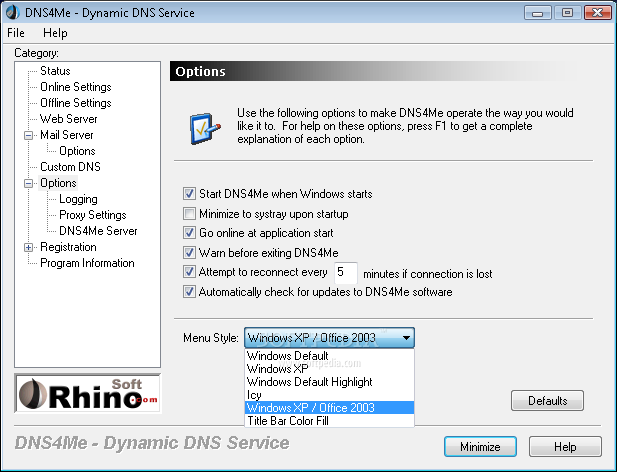Click the Options checklist icon

click(205, 129)
